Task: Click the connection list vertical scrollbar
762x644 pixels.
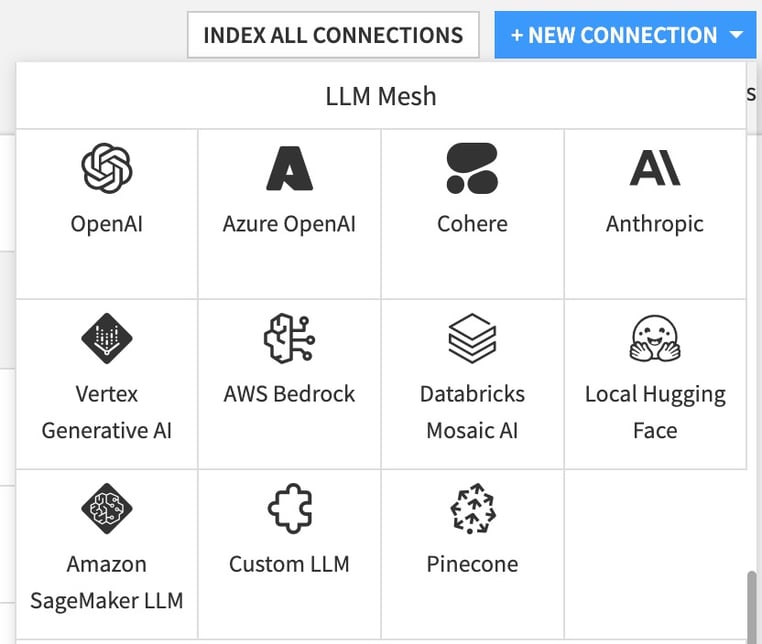Action: (751, 604)
